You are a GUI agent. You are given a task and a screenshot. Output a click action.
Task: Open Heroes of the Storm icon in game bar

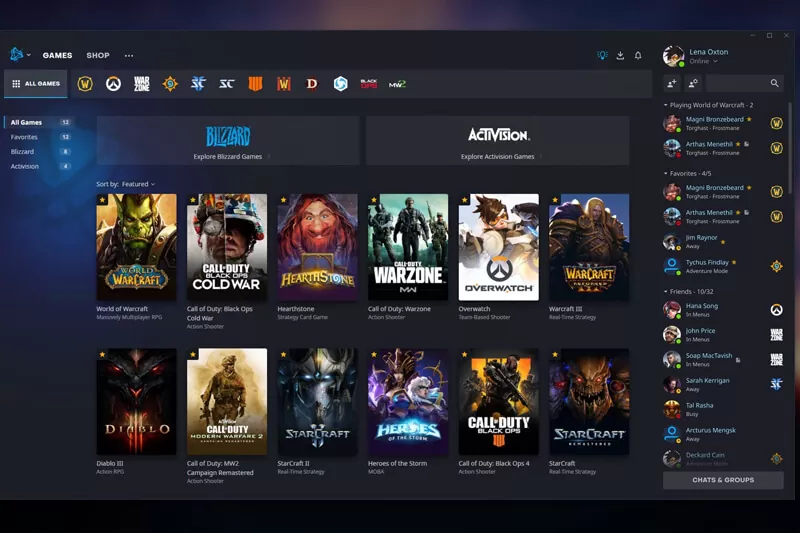tap(340, 84)
